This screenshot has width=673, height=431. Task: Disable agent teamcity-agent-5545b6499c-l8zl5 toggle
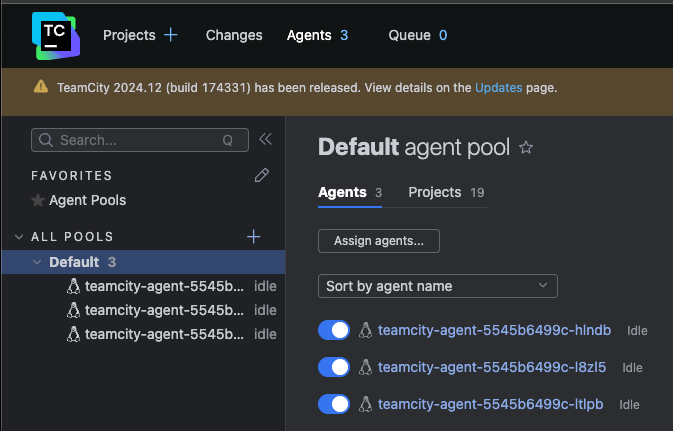coord(334,367)
